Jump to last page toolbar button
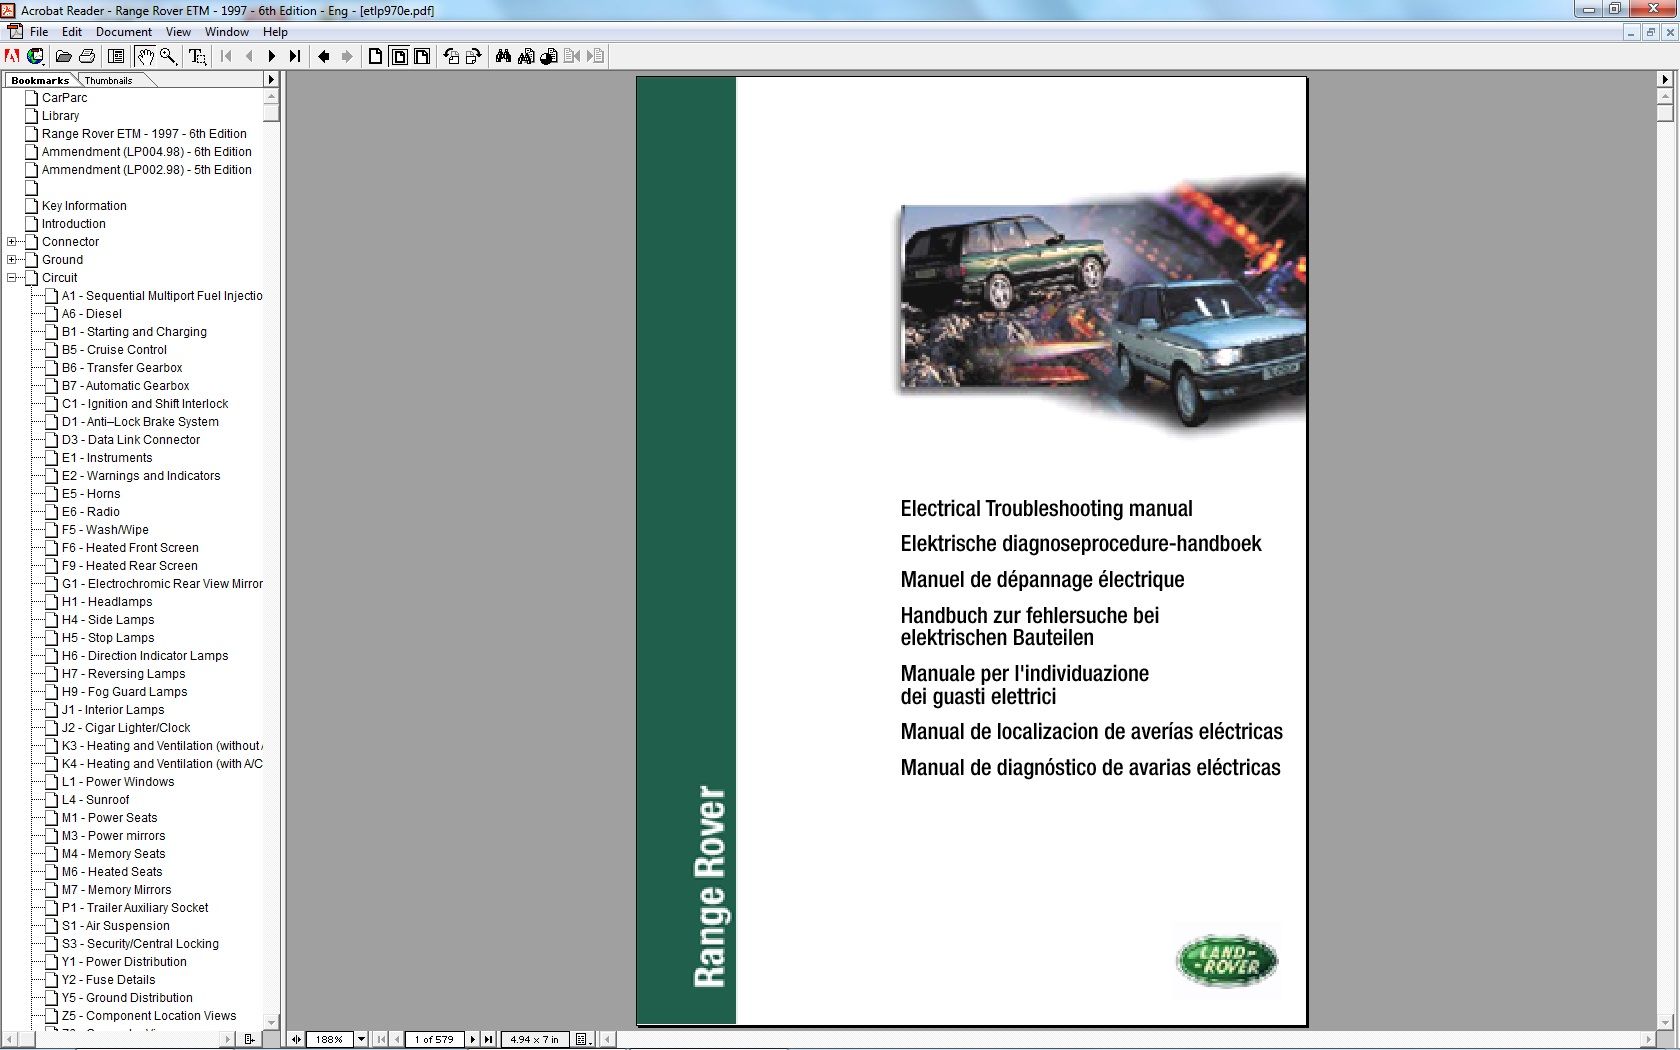Viewport: 1680px width, 1050px height. (295, 56)
